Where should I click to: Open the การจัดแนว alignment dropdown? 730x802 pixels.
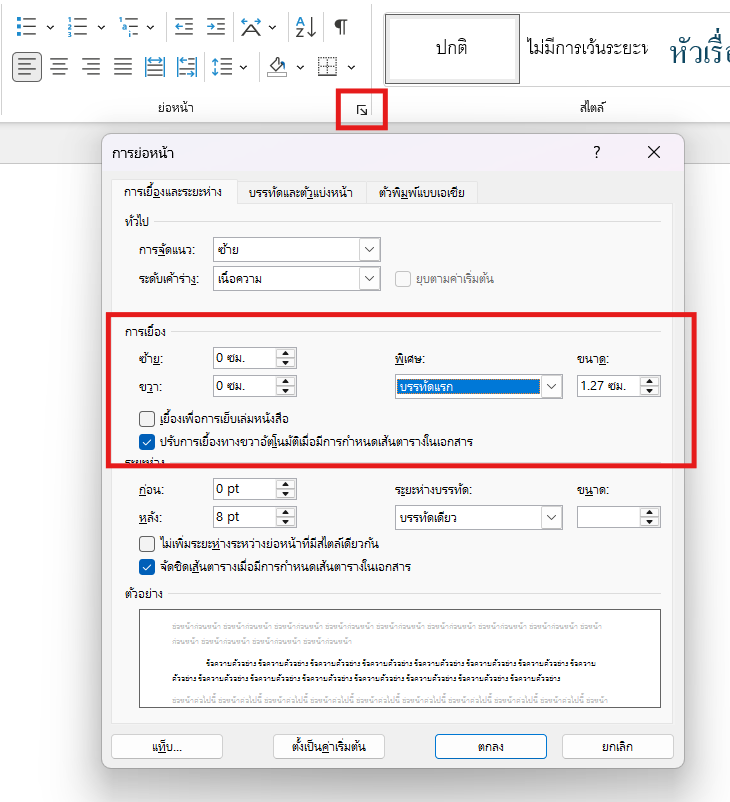point(297,250)
